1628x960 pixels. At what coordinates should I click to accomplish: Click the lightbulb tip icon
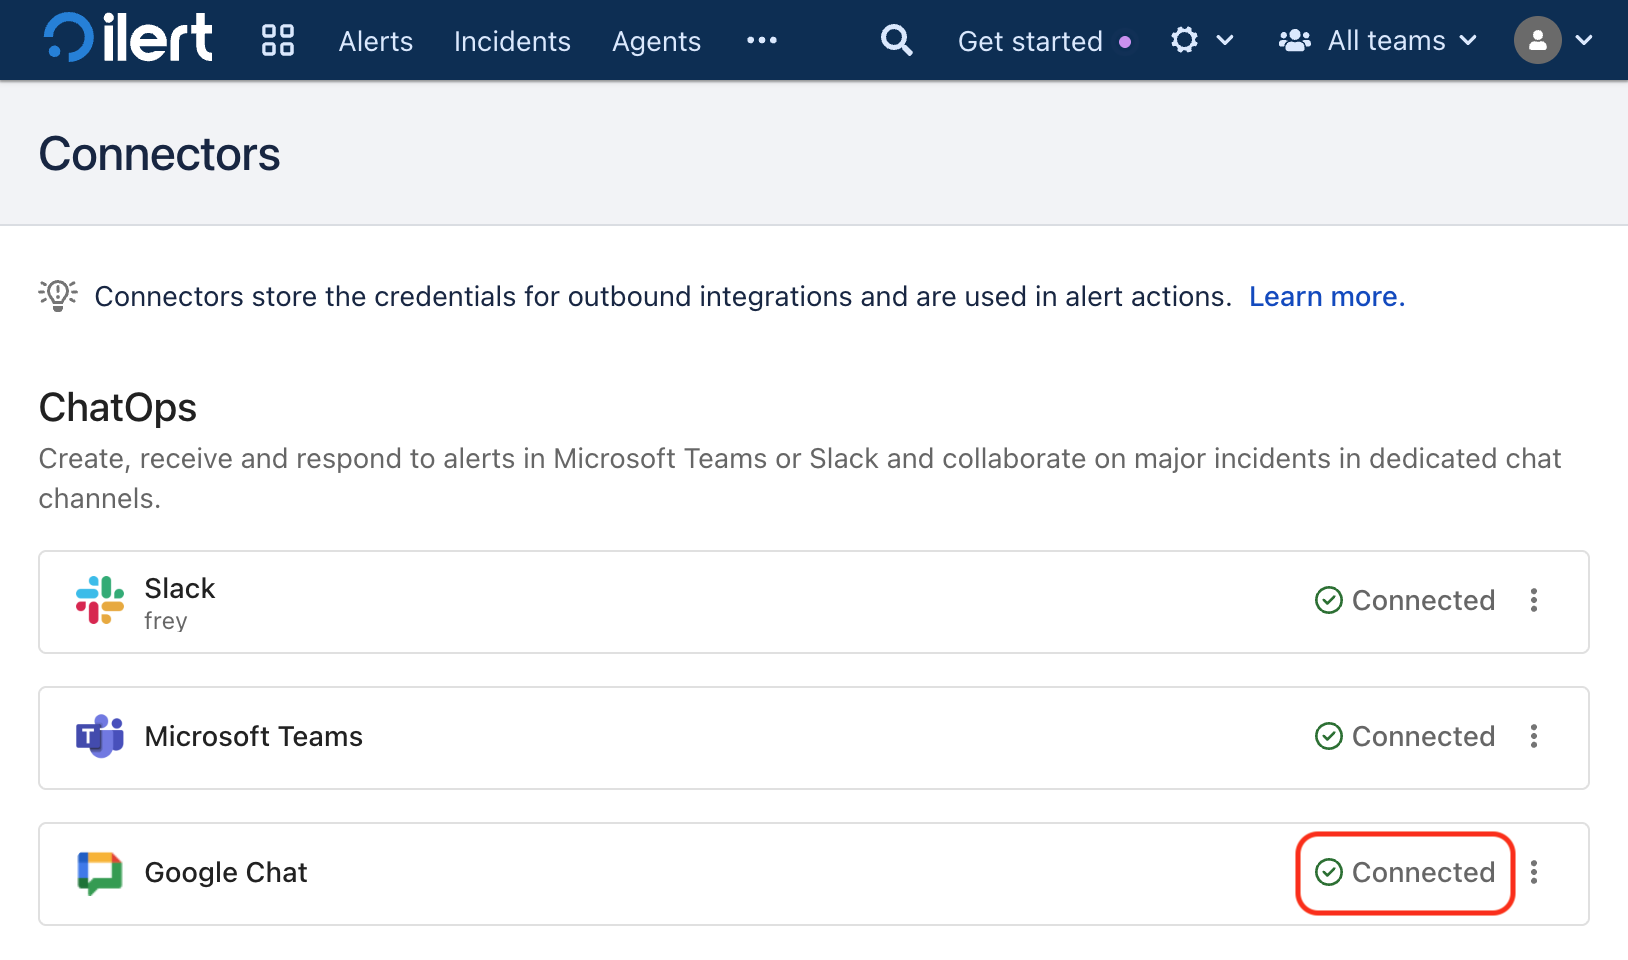pos(58,296)
